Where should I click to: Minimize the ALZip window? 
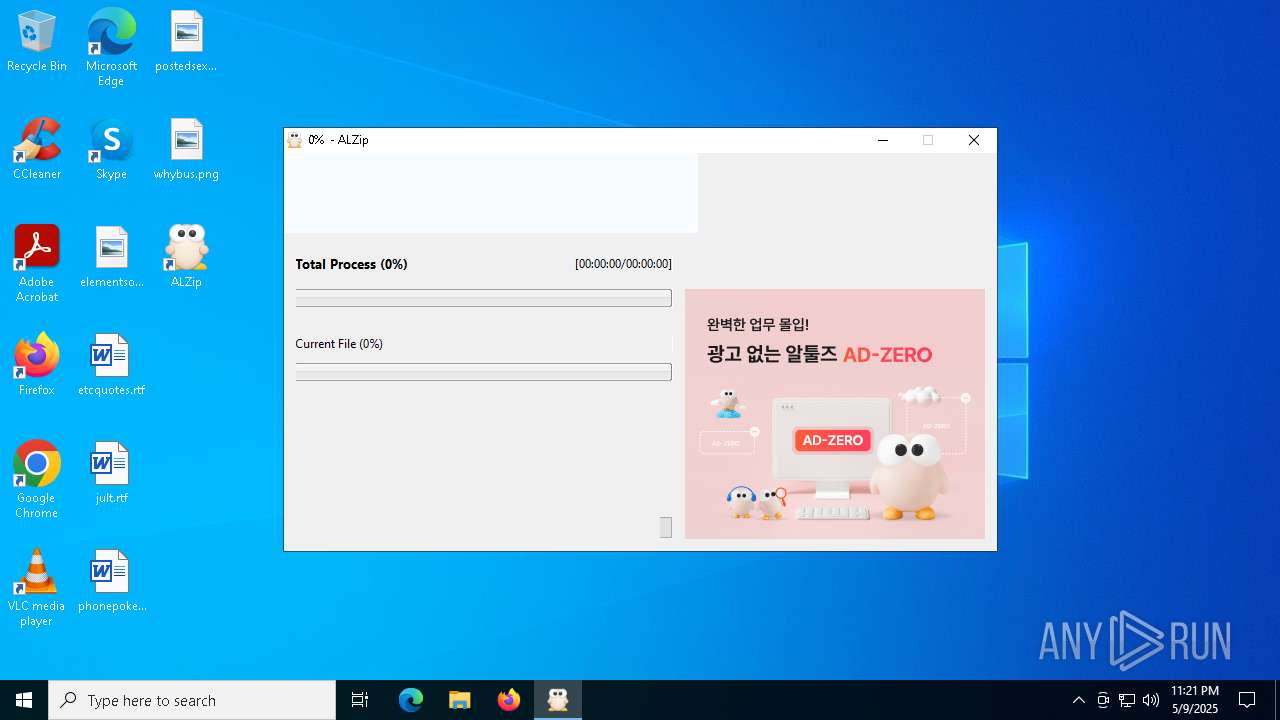pyautogui.click(x=883, y=140)
